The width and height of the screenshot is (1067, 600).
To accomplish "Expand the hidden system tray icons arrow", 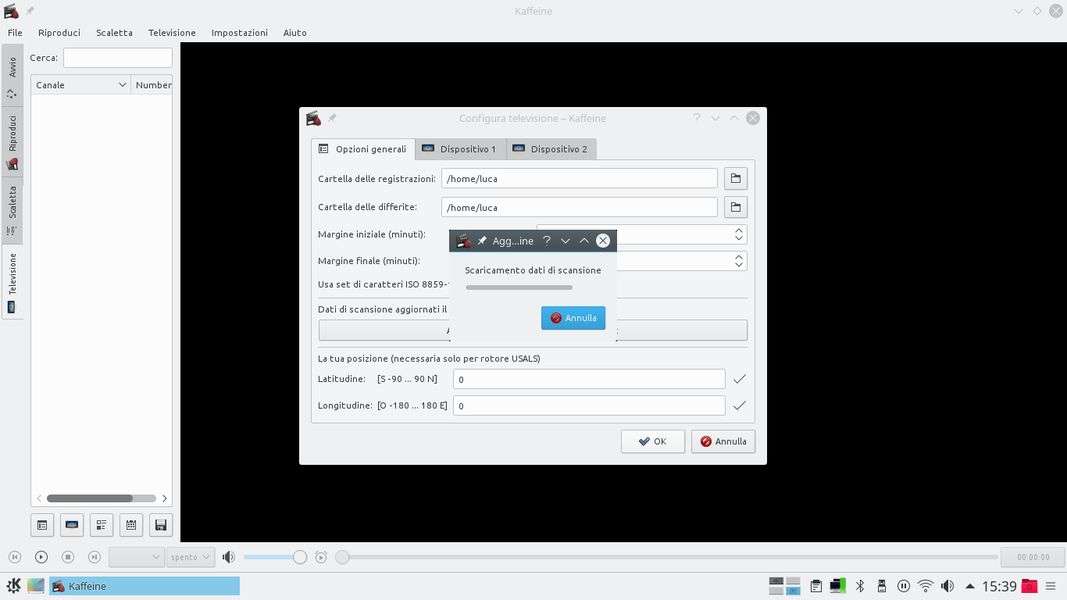I will pyautogui.click(x=970, y=586).
